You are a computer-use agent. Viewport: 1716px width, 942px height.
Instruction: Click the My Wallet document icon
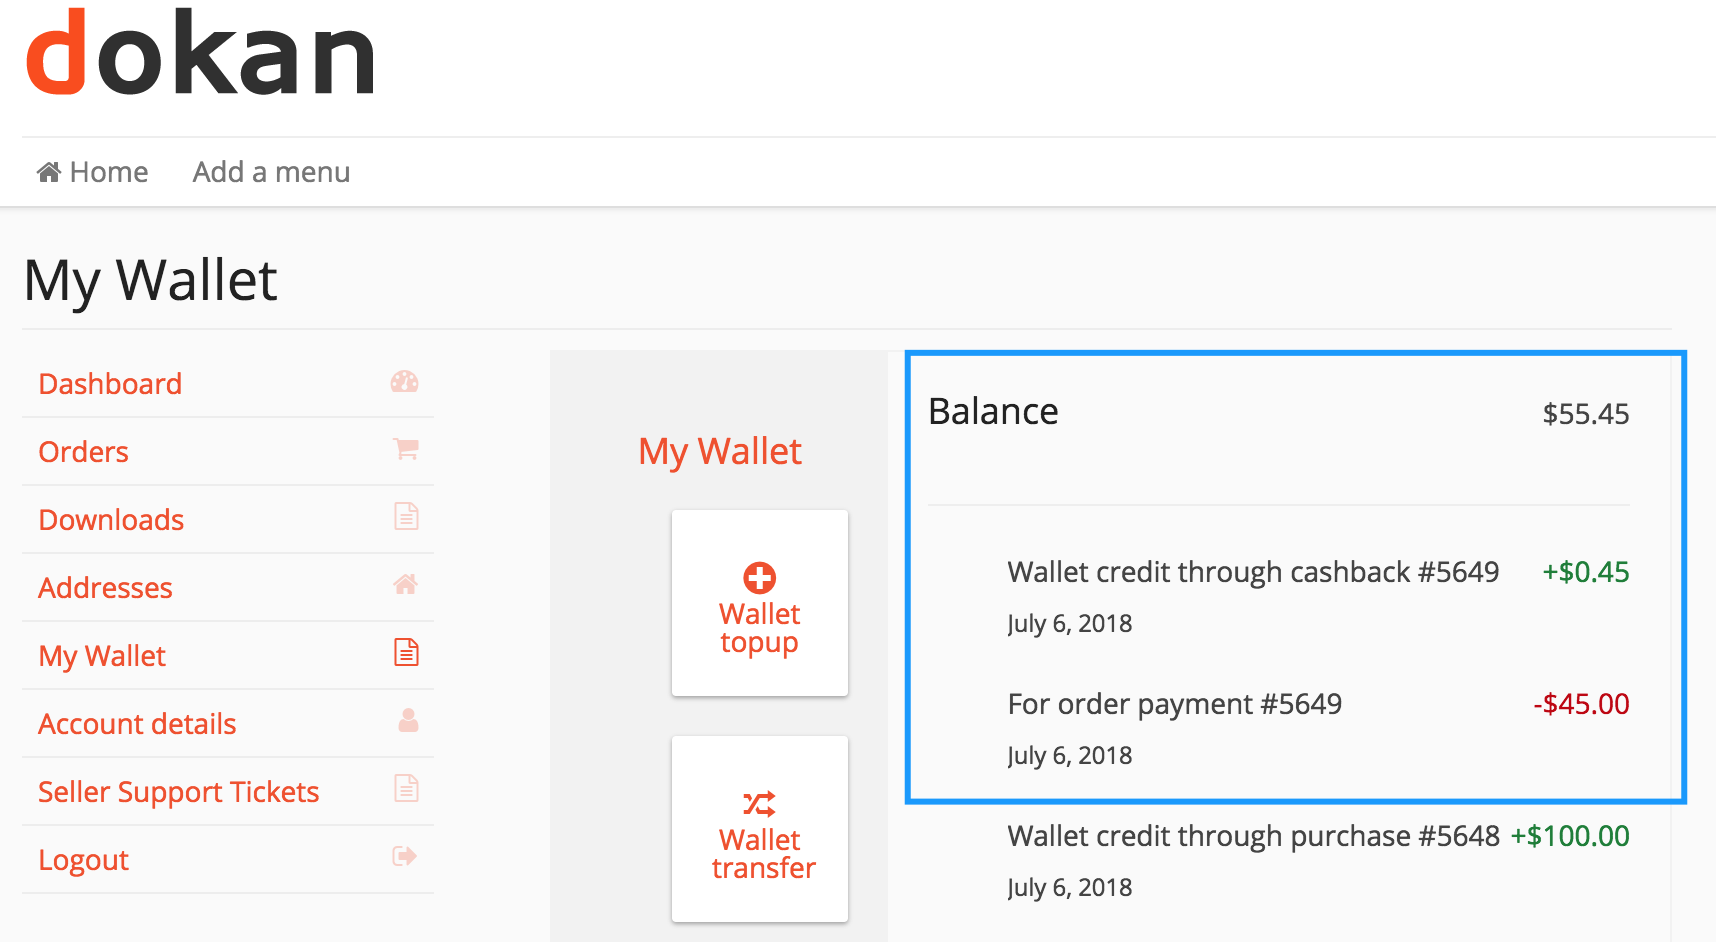click(406, 652)
